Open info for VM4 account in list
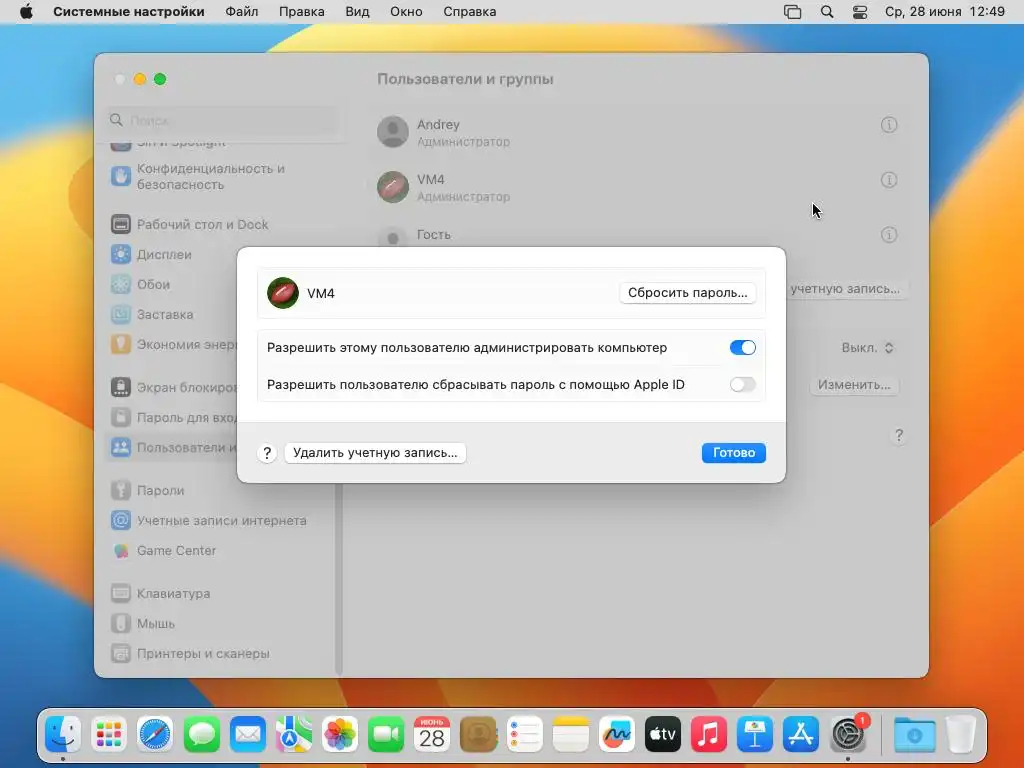 (889, 180)
